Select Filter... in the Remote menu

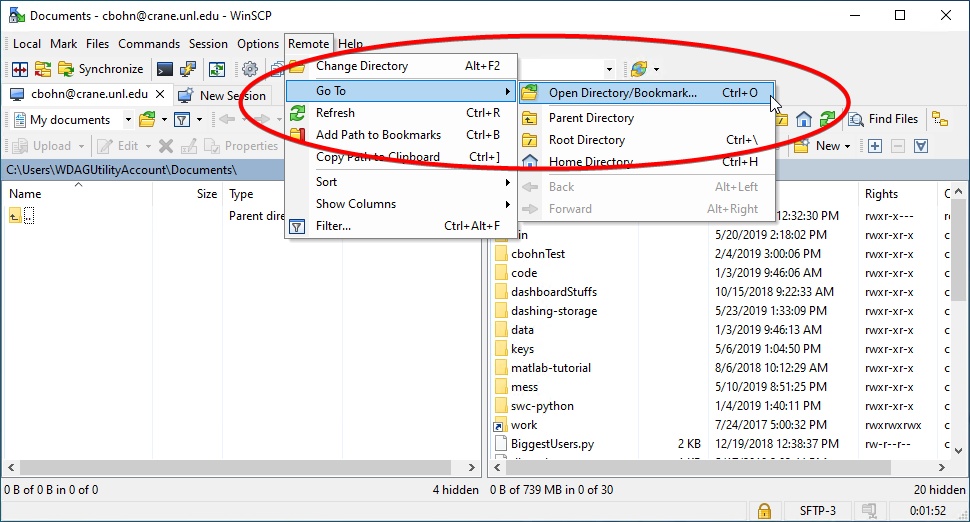click(401, 226)
